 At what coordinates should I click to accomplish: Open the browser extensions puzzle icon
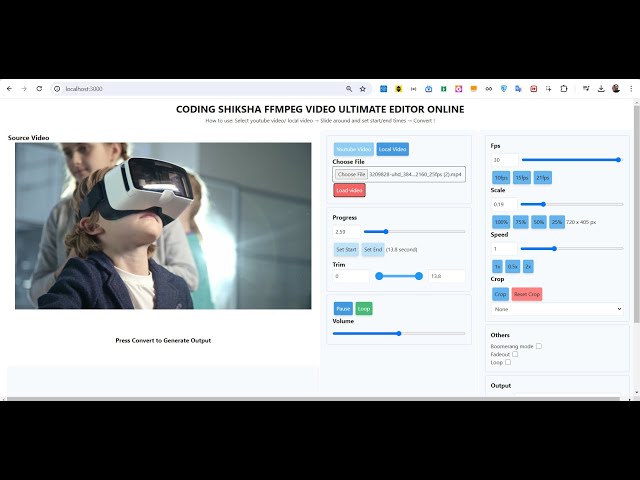[564, 89]
